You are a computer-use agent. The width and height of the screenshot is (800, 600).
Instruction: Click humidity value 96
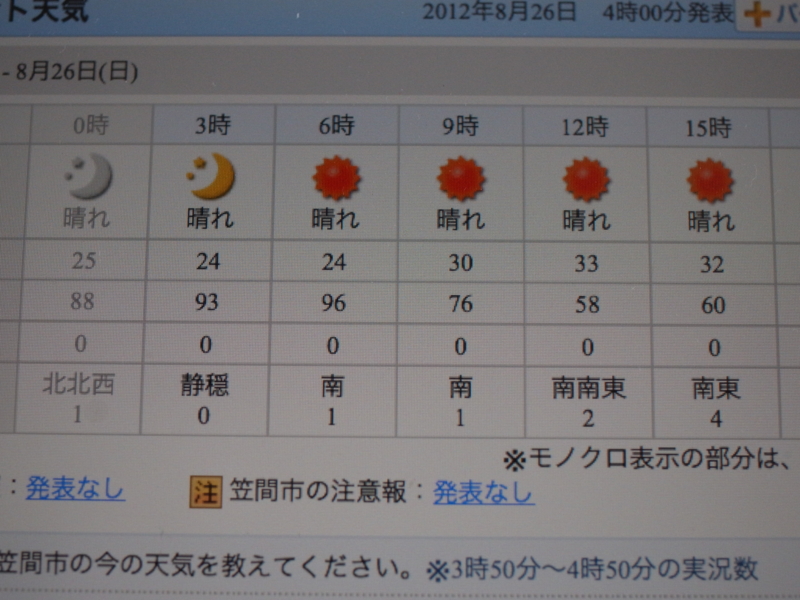(x=334, y=303)
